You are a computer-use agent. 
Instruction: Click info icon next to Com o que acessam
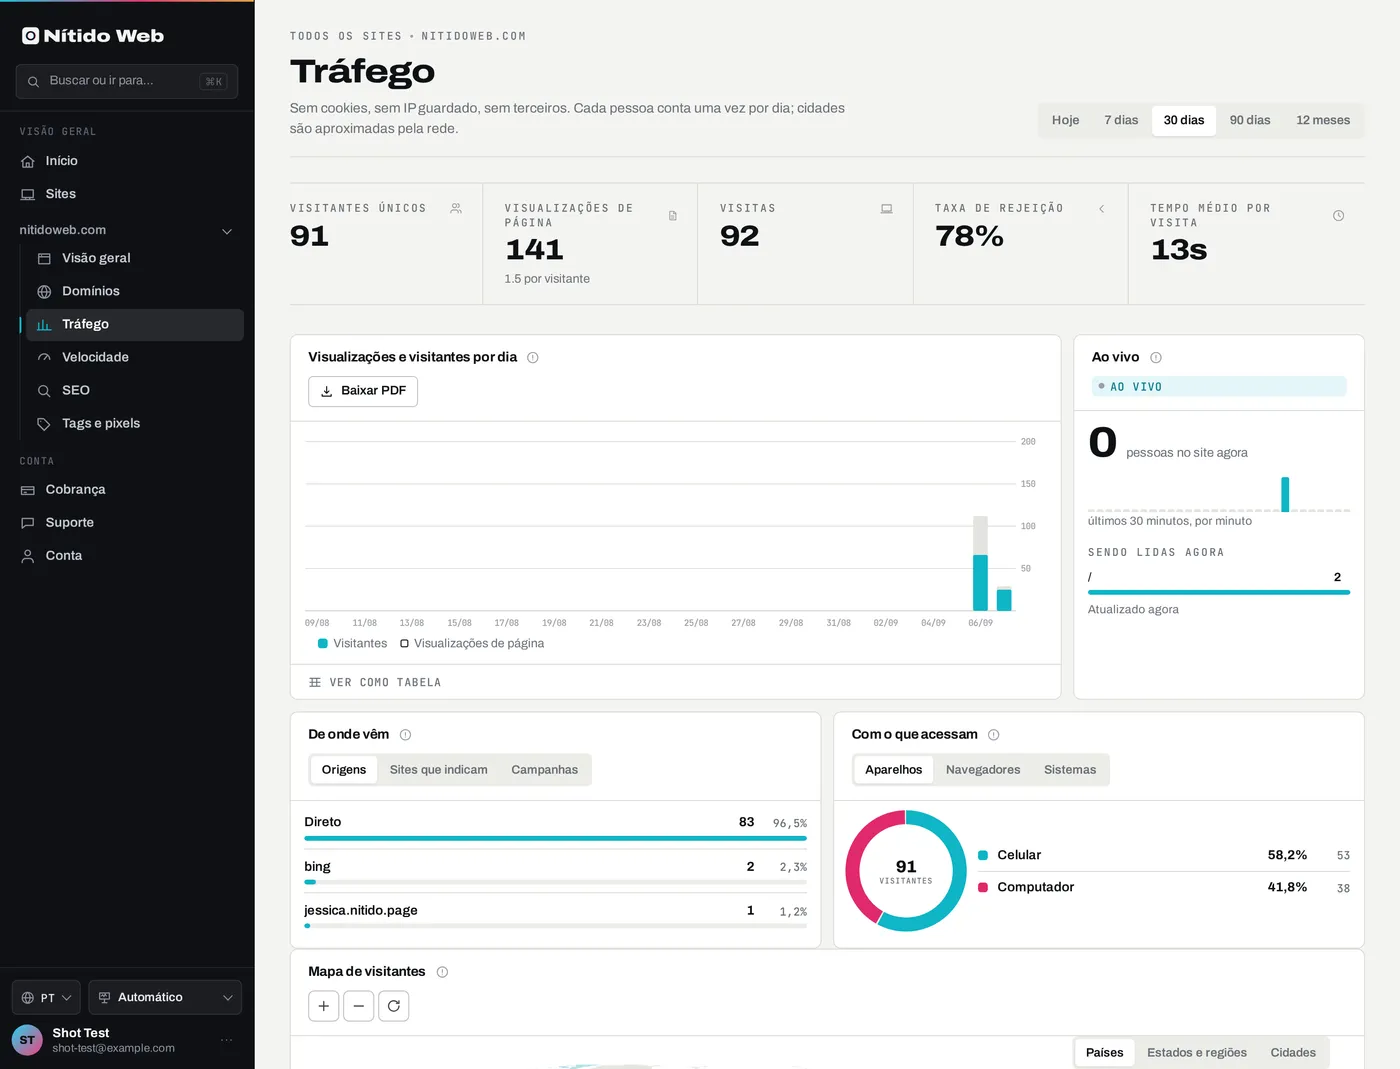(993, 735)
